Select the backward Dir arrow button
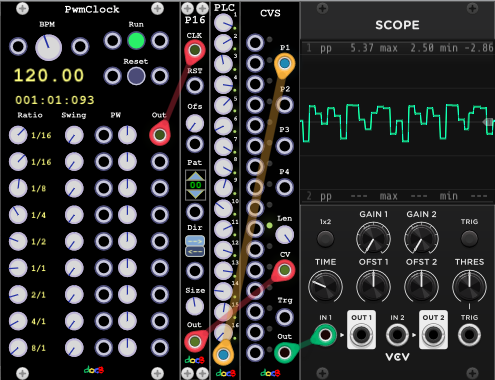495x380 pixels. [x=195, y=251]
